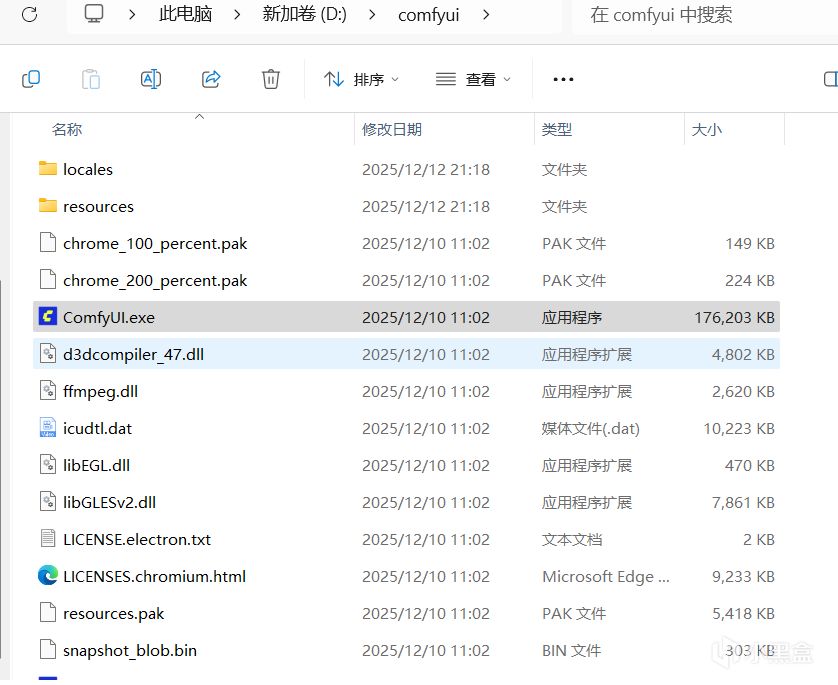Click the Paste clipboard icon

click(x=91, y=79)
